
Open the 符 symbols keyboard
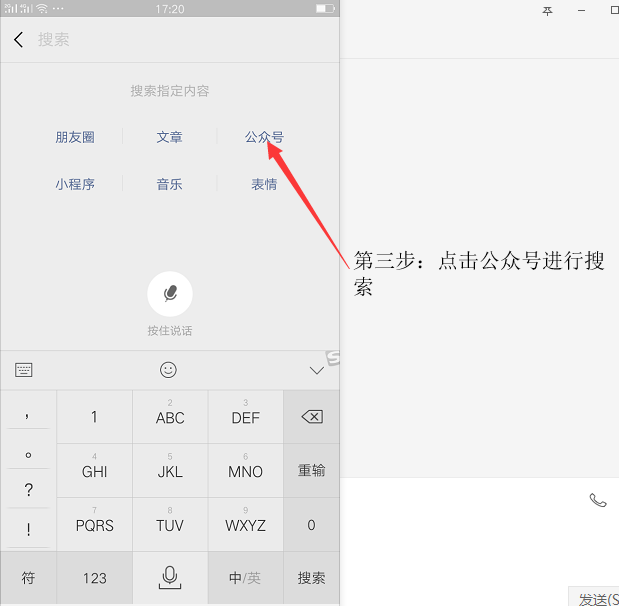pyautogui.click(x=28, y=578)
